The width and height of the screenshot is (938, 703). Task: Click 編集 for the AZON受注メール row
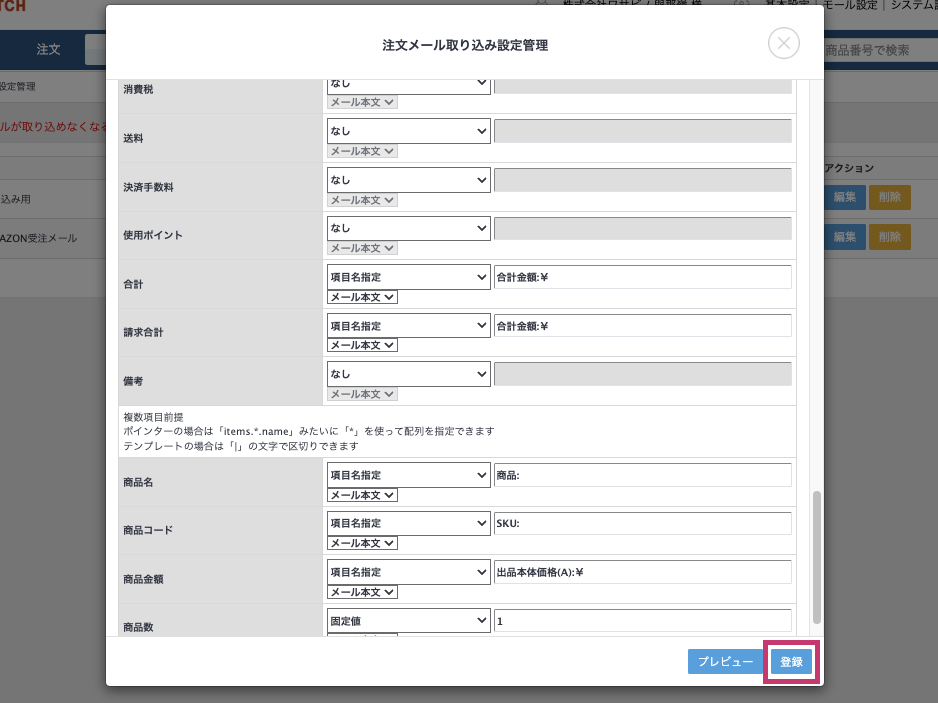pos(845,237)
